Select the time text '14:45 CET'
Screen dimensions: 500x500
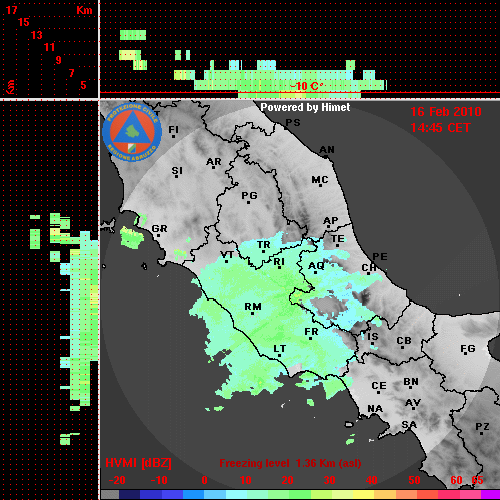click(x=440, y=128)
